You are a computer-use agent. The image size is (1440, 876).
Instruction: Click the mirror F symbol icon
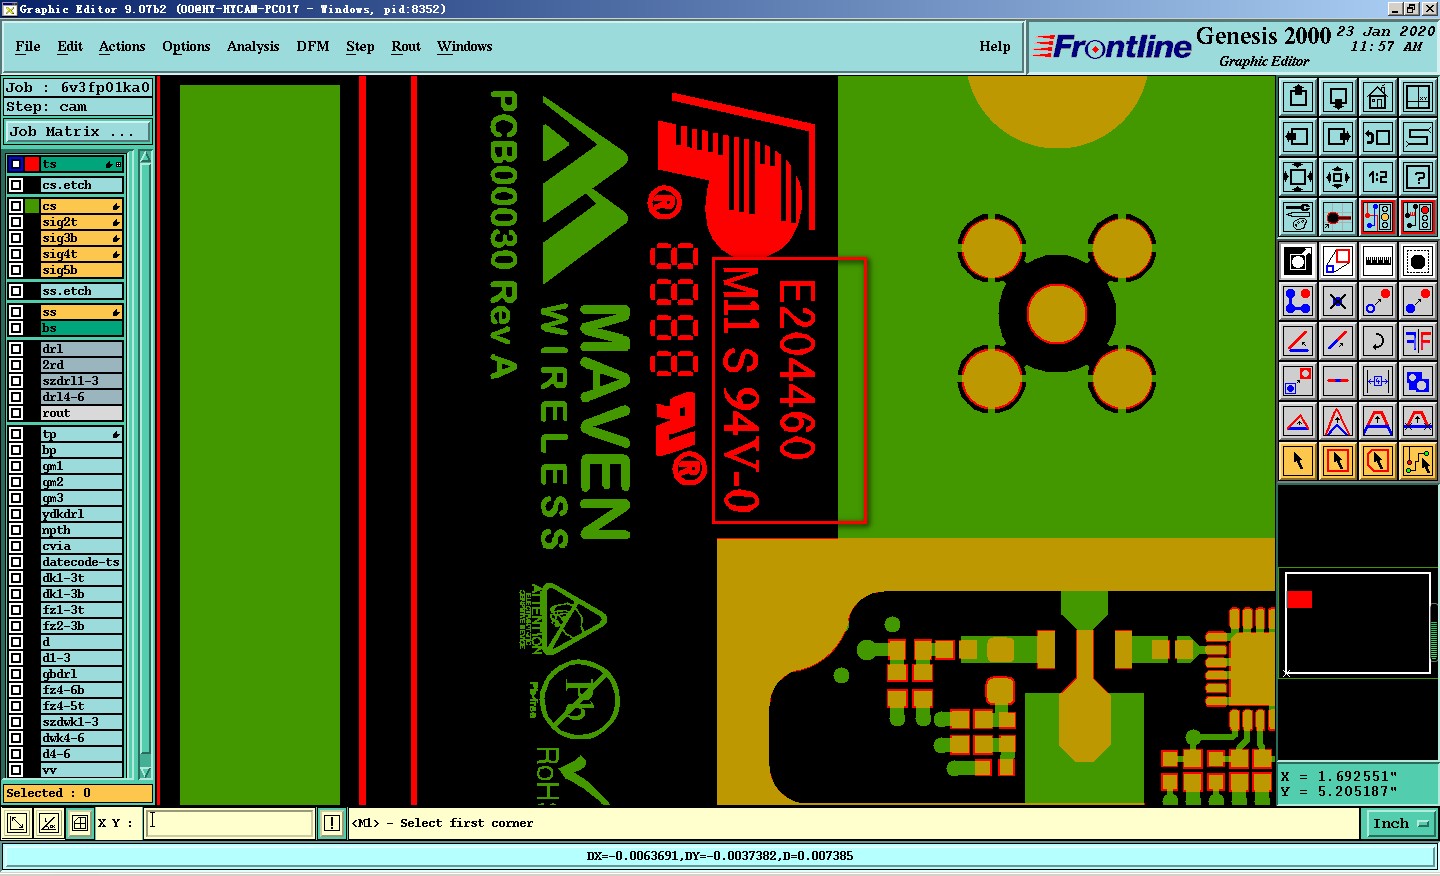[x=1418, y=341]
